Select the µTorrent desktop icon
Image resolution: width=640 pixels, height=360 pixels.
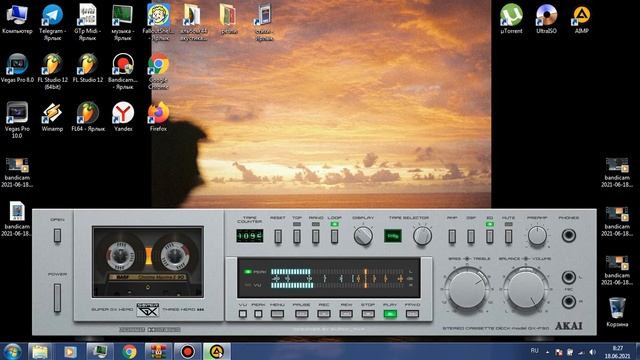point(511,19)
